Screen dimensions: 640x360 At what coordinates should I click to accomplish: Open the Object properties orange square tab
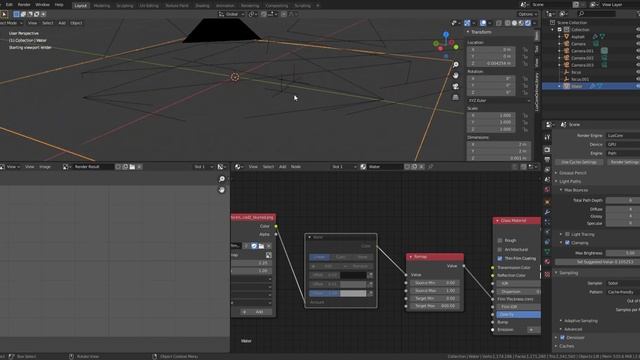pos(547,202)
